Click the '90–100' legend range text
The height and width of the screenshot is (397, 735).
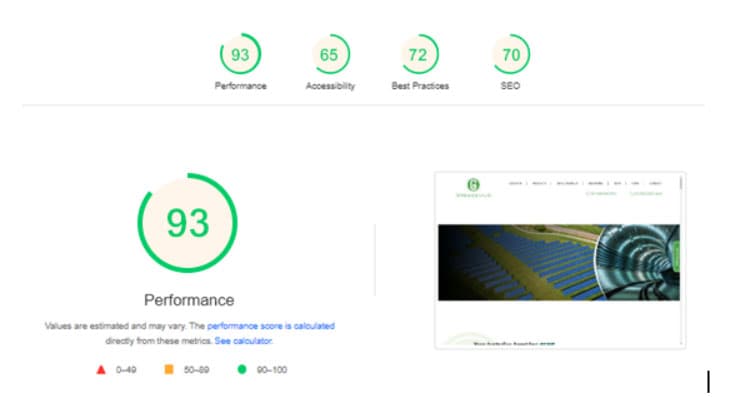click(272, 370)
